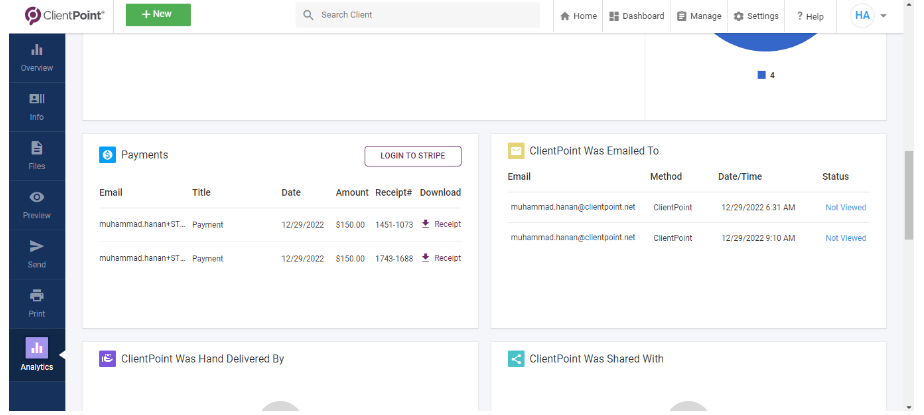Open the Overview sidebar section
This screenshot has height=415, width=924.
[x=37, y=58]
